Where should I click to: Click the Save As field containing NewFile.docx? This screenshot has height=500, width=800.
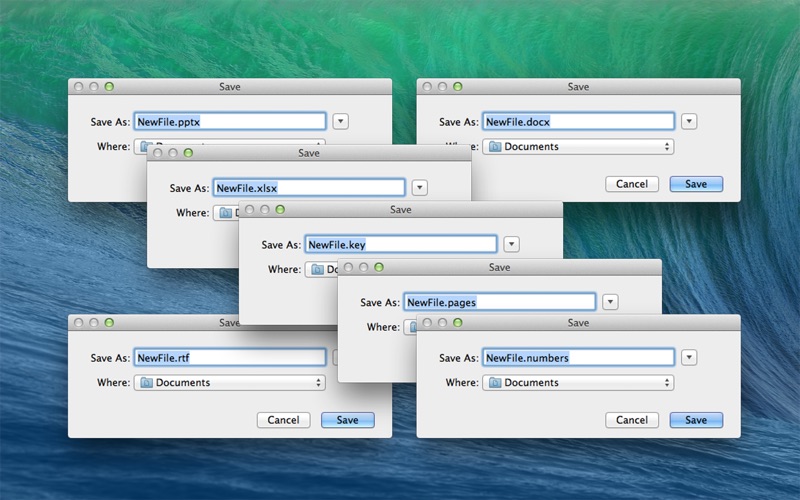579,121
